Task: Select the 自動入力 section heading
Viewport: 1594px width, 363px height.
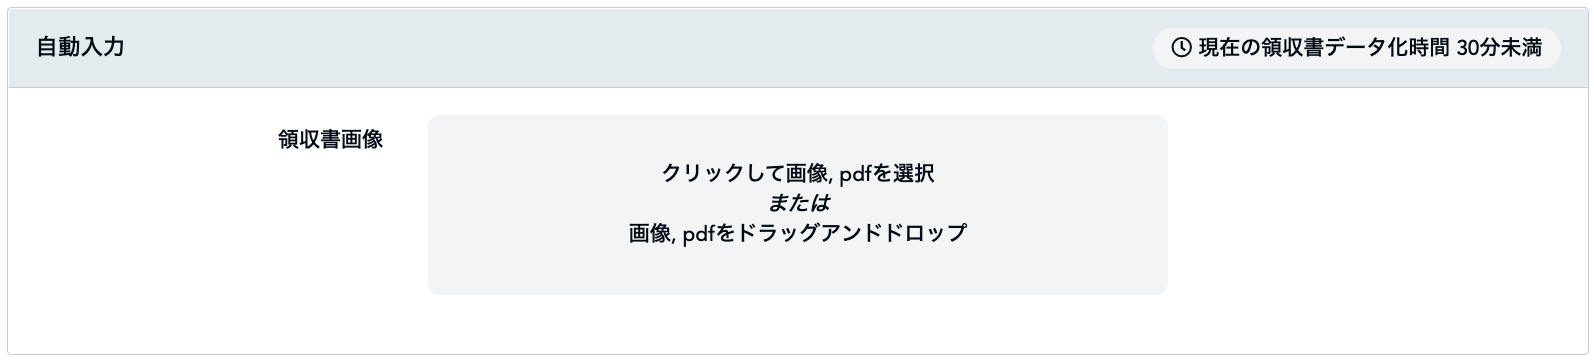Action: coord(80,47)
